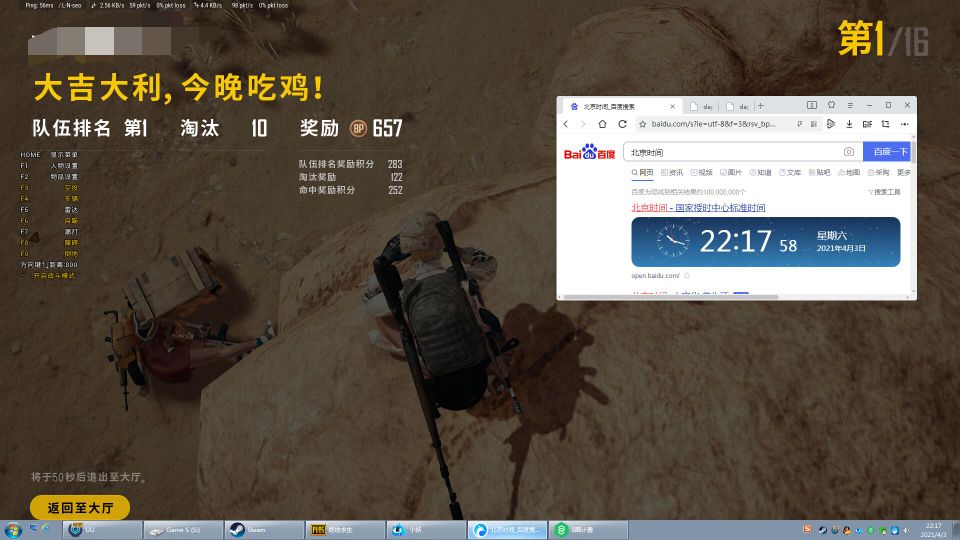Click the 返回至大厅 return to lobby button
Image resolution: width=960 pixels, height=540 pixels.
pyautogui.click(x=80, y=508)
